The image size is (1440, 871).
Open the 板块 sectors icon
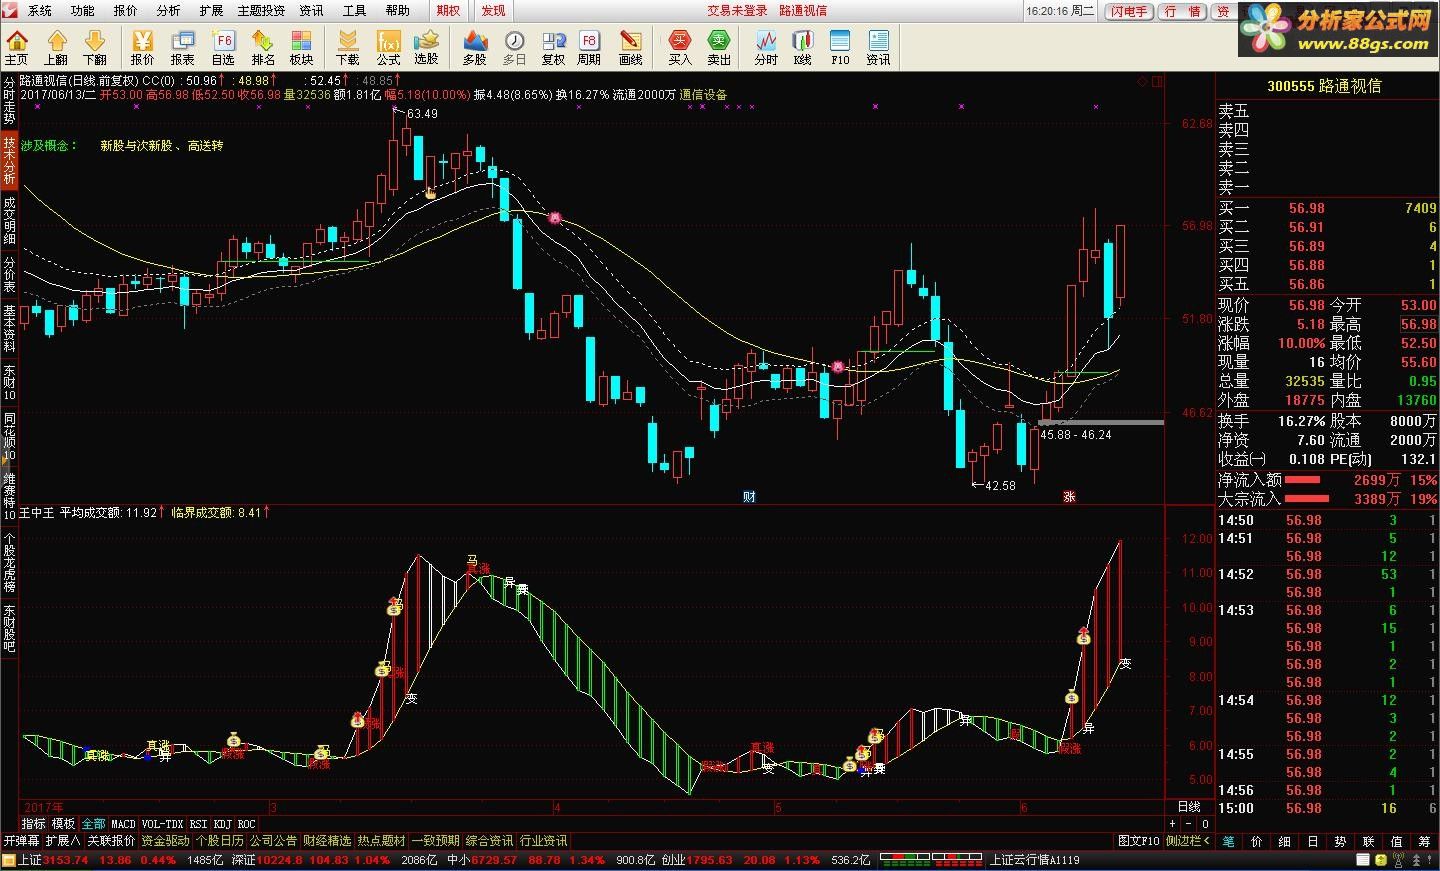[301, 47]
